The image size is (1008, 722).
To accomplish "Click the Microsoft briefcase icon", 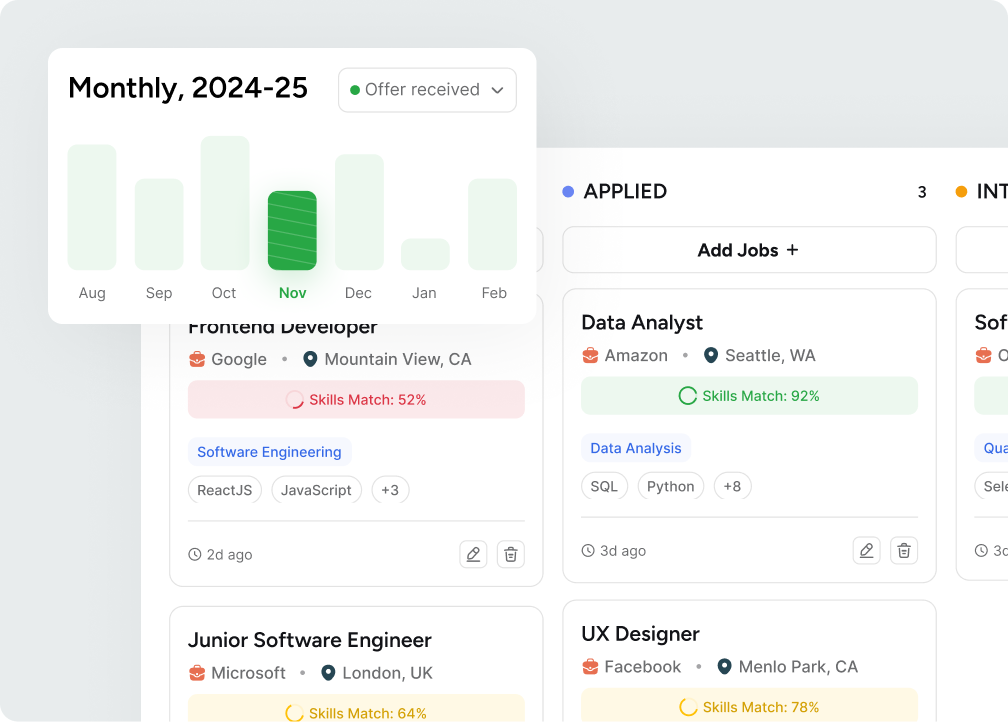I will (197, 672).
